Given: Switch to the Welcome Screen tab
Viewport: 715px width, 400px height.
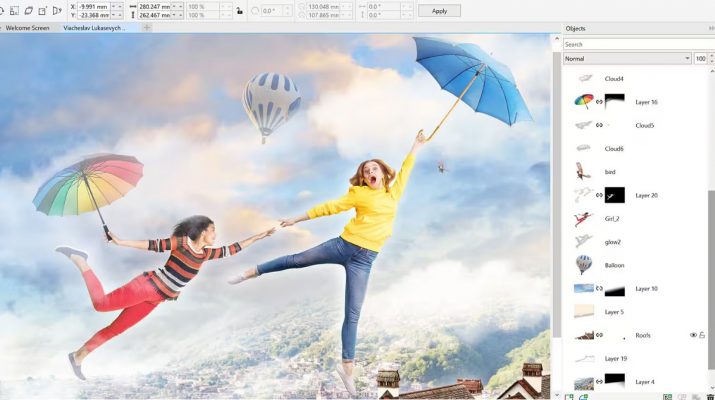Looking at the screenshot, I should 27,28.
